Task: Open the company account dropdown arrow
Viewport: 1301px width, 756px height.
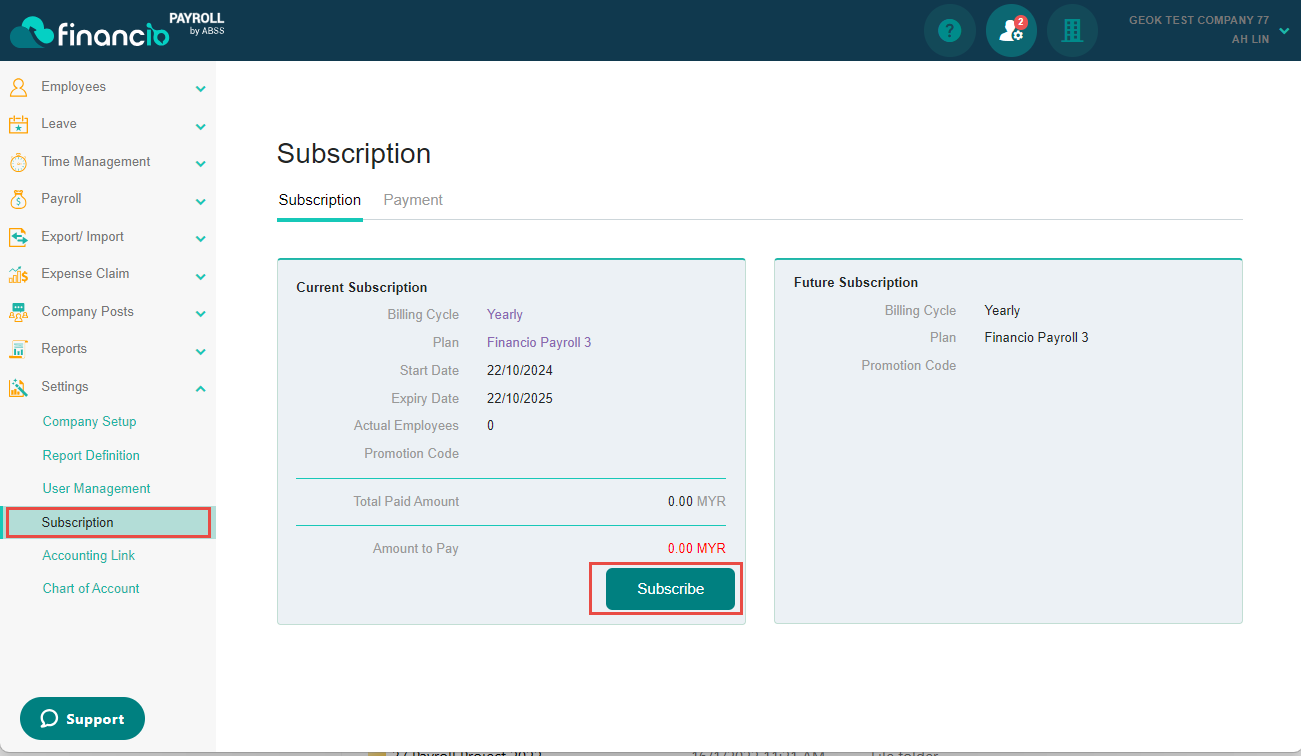Action: point(1284,30)
